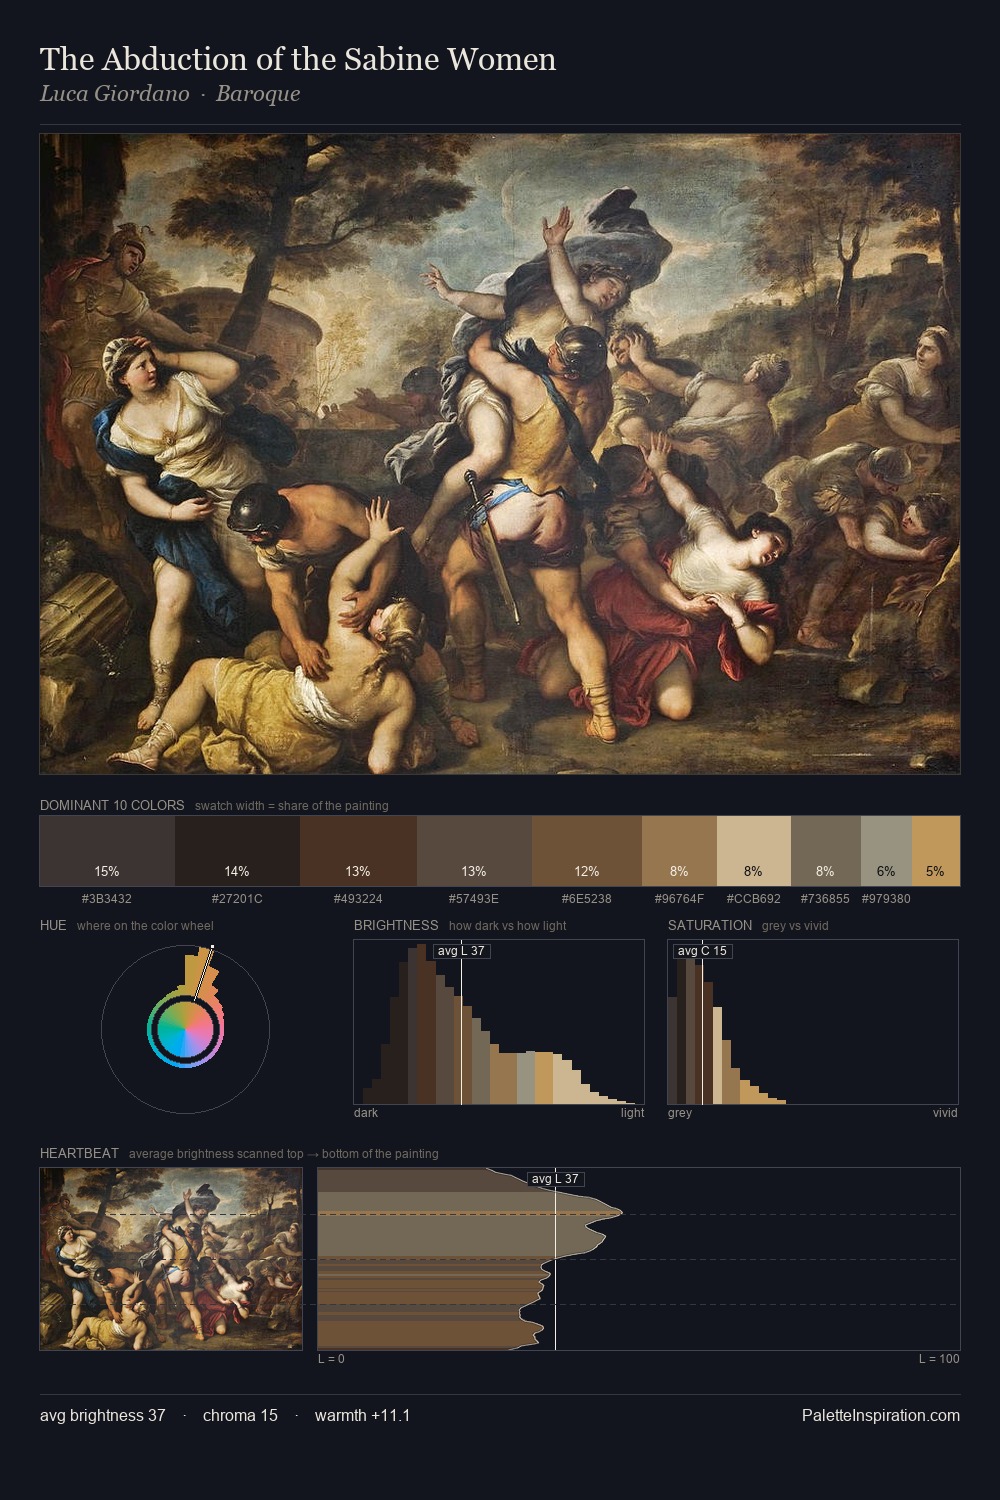This screenshot has height=1500, width=1000.
Task: Click the HUE section heading
Action: coord(53,925)
